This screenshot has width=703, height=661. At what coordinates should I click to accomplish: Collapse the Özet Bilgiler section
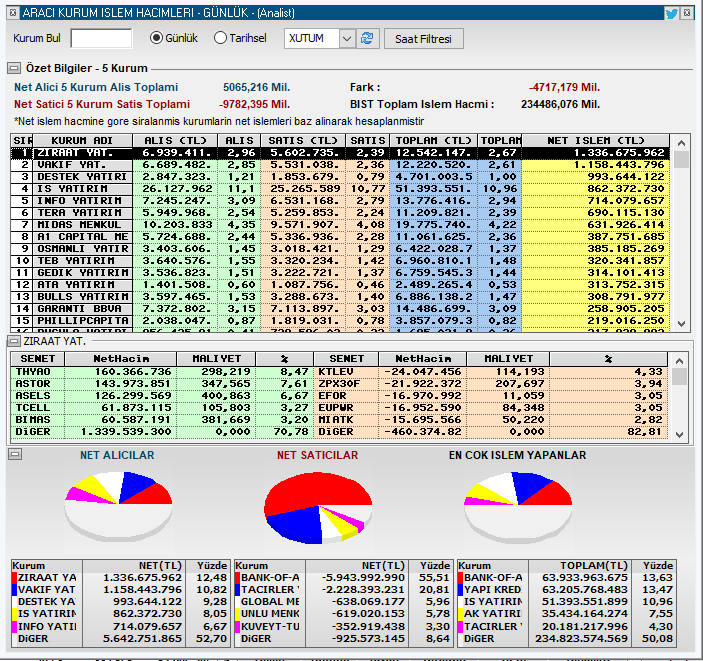[x=14, y=69]
